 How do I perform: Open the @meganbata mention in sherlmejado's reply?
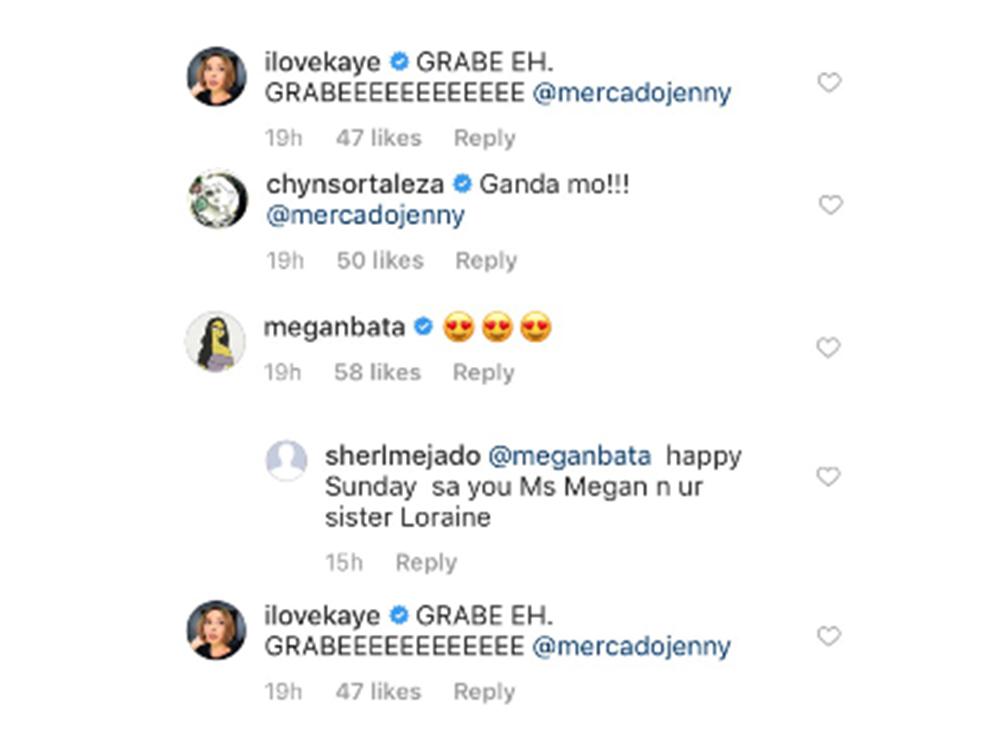569,457
